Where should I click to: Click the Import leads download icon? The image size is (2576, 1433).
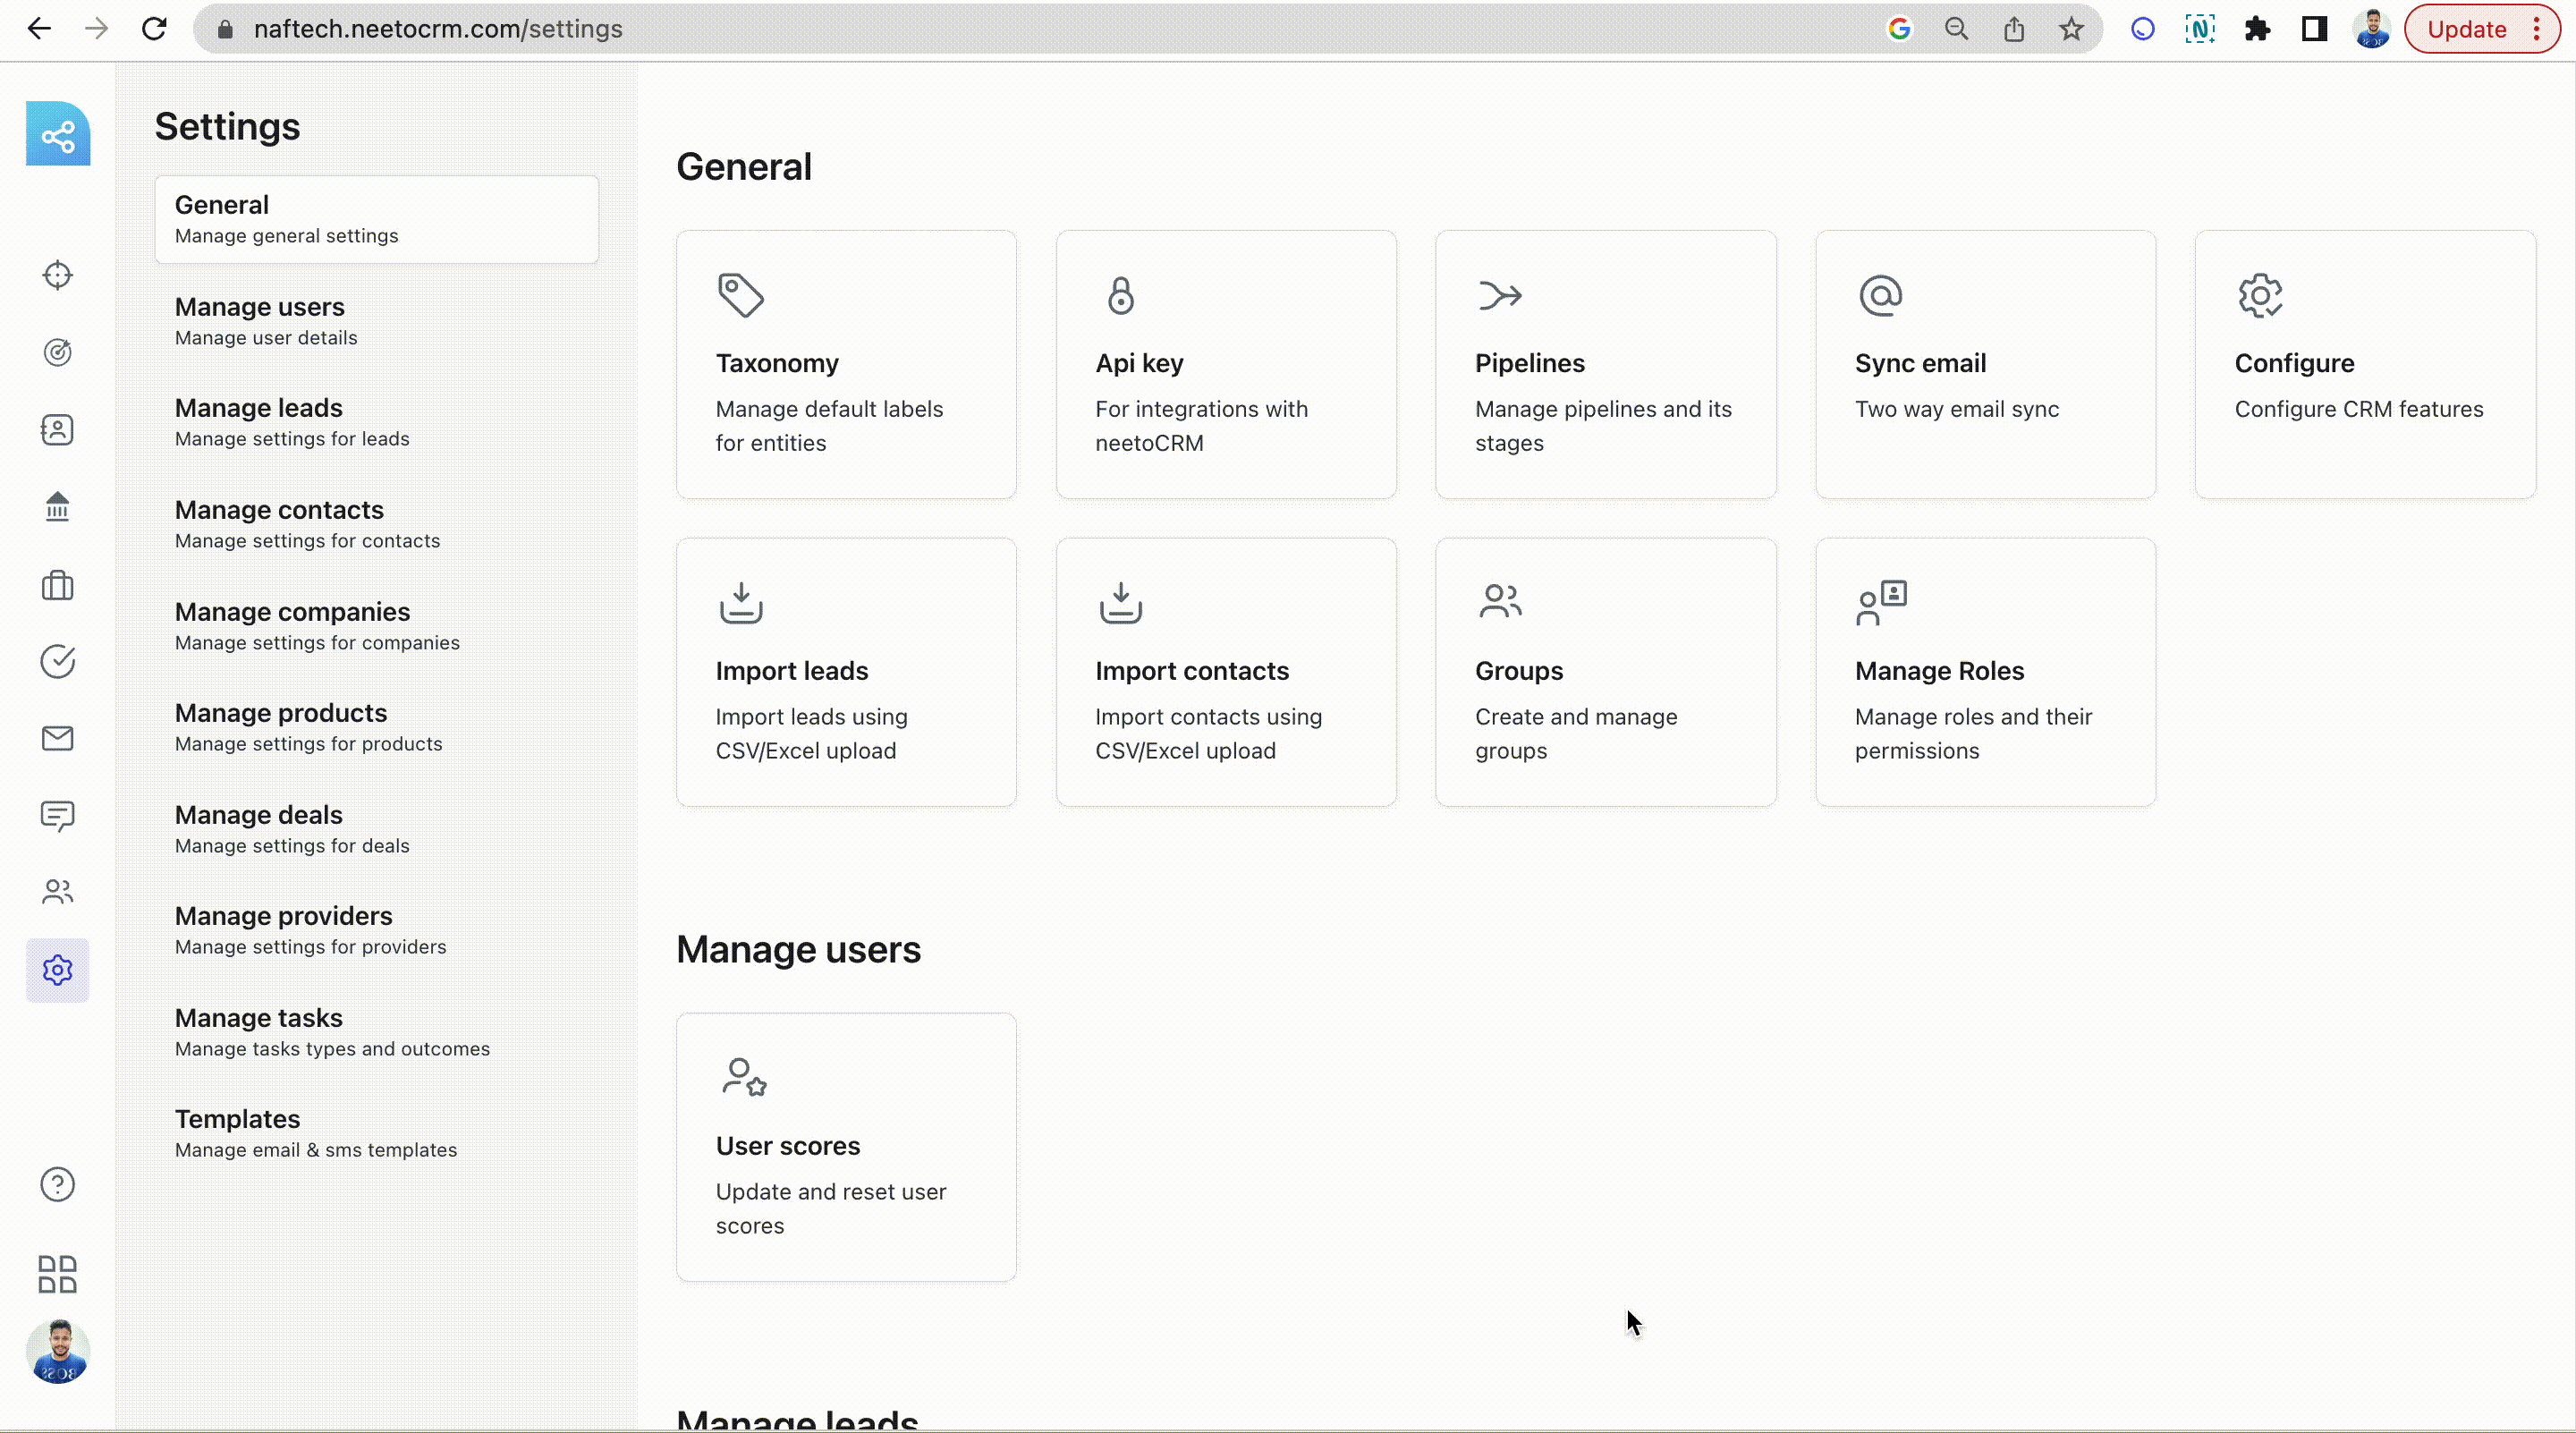point(741,603)
